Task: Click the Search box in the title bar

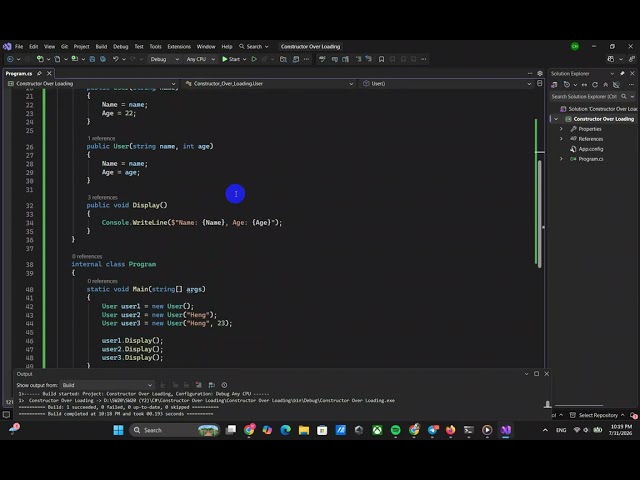Action: pyautogui.click(x=253, y=47)
